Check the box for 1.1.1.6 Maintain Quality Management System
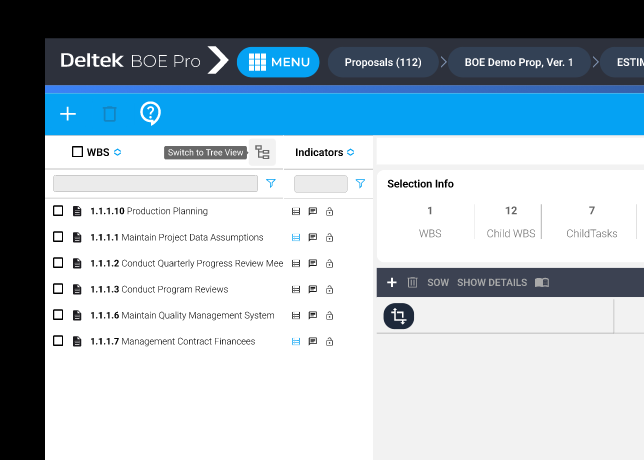The width and height of the screenshot is (644, 460). coord(58,315)
